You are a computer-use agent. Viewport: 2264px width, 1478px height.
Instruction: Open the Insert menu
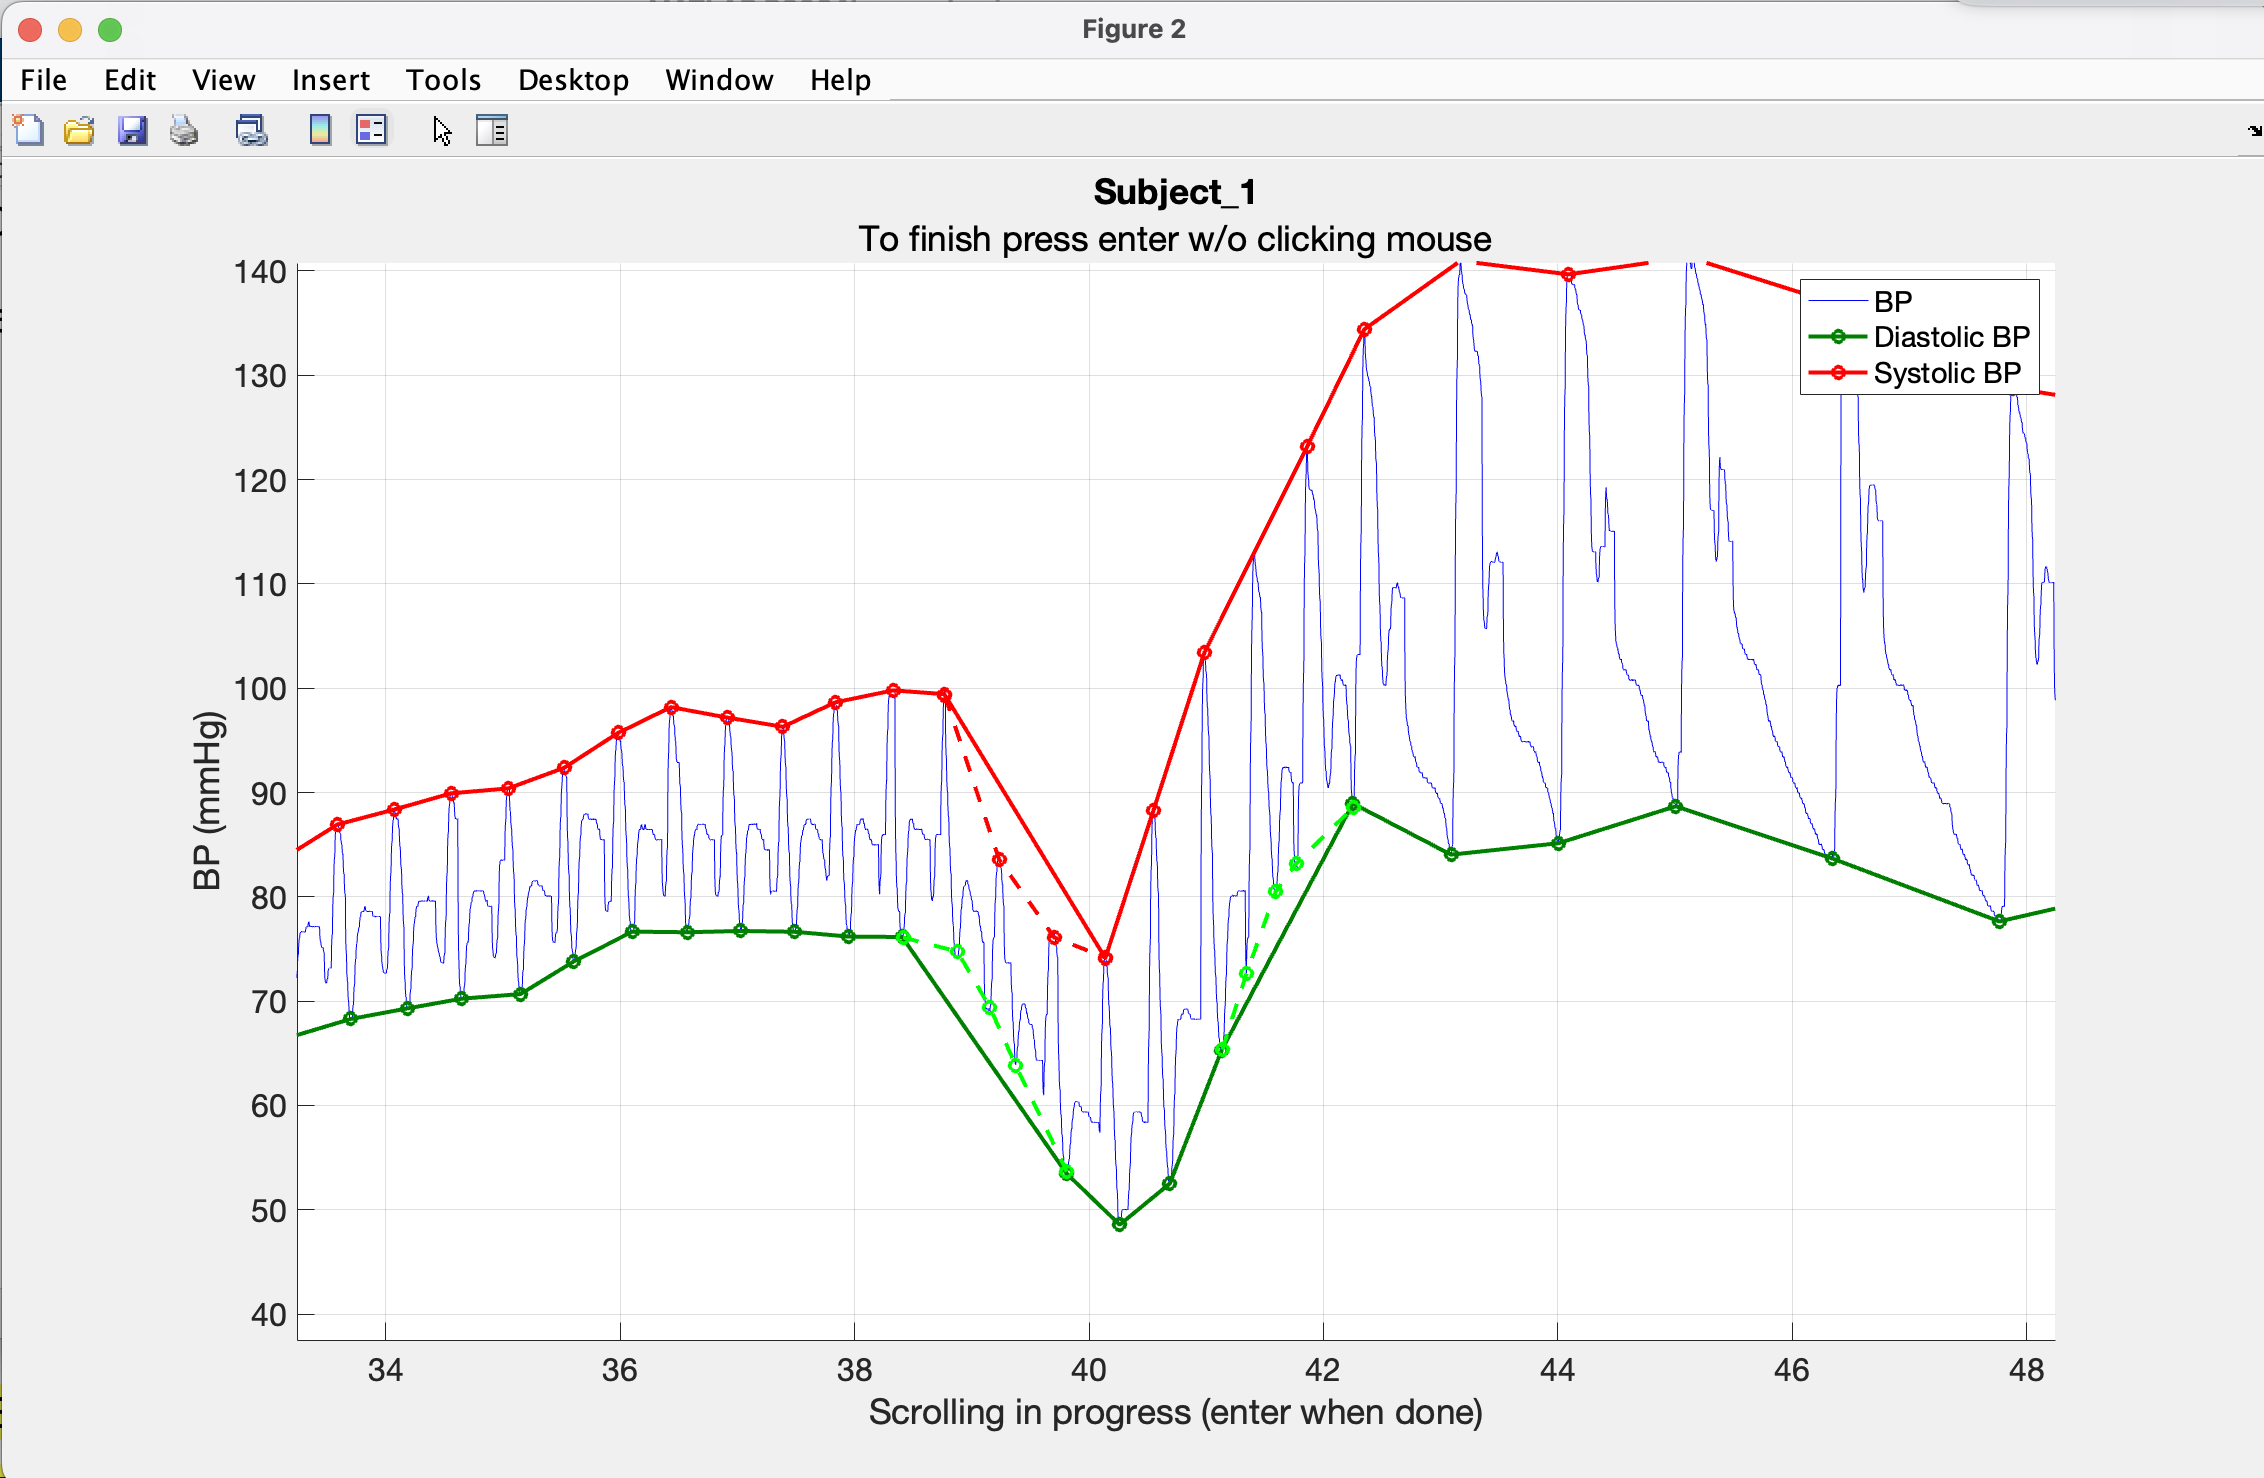coord(330,80)
